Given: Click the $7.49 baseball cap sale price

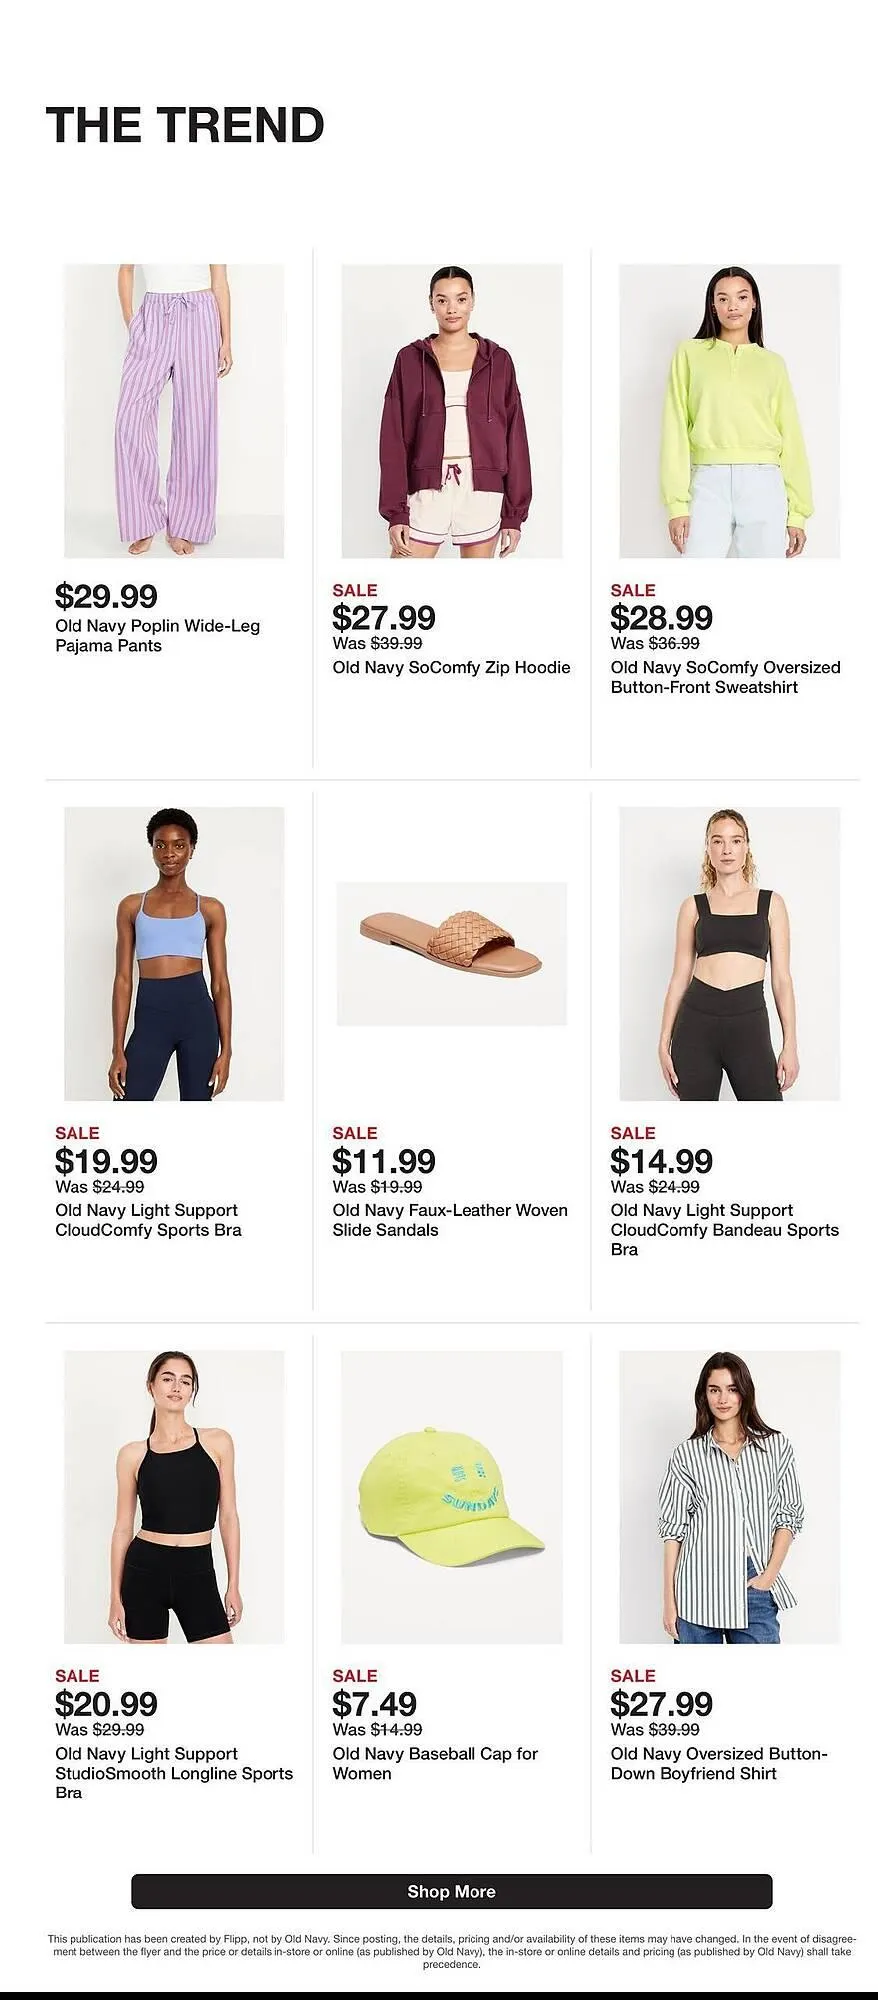Looking at the screenshot, I should [375, 1704].
